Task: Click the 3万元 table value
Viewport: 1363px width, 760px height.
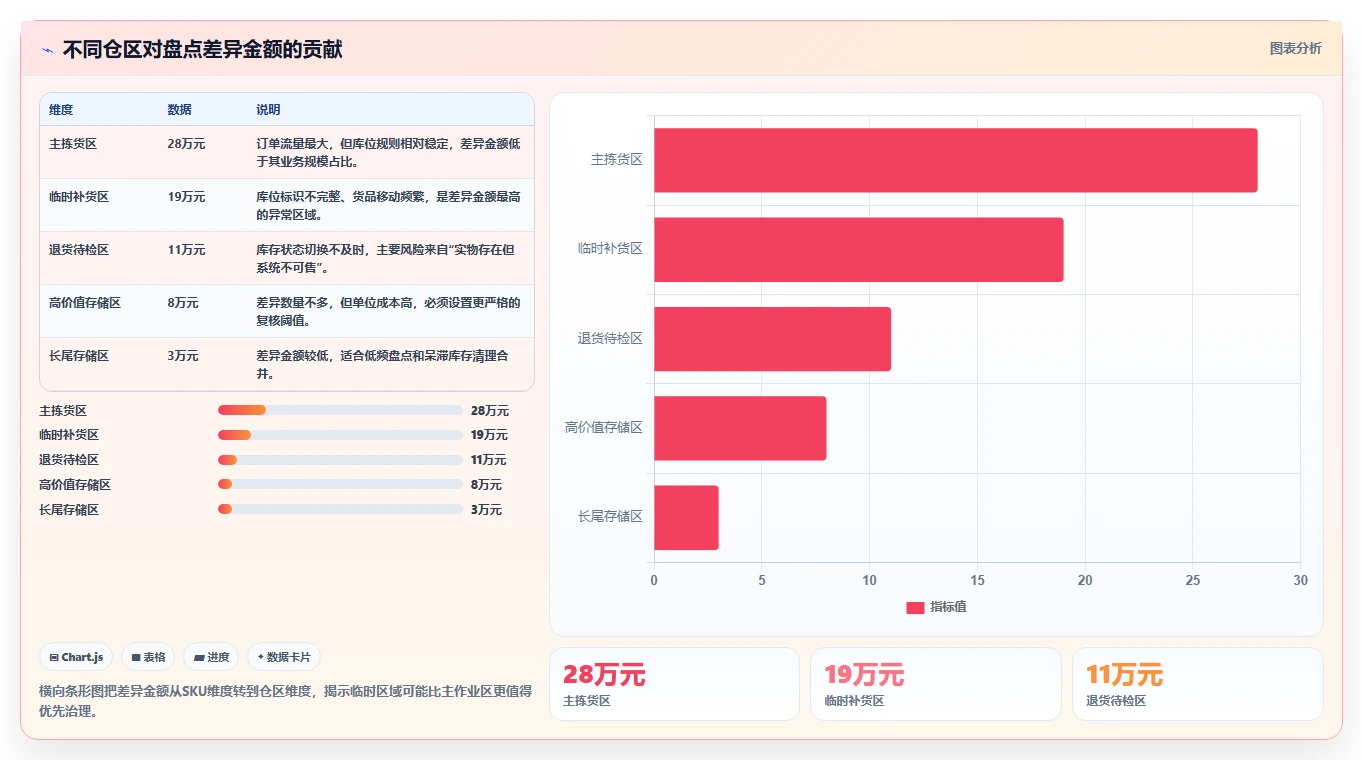Action: click(183, 355)
